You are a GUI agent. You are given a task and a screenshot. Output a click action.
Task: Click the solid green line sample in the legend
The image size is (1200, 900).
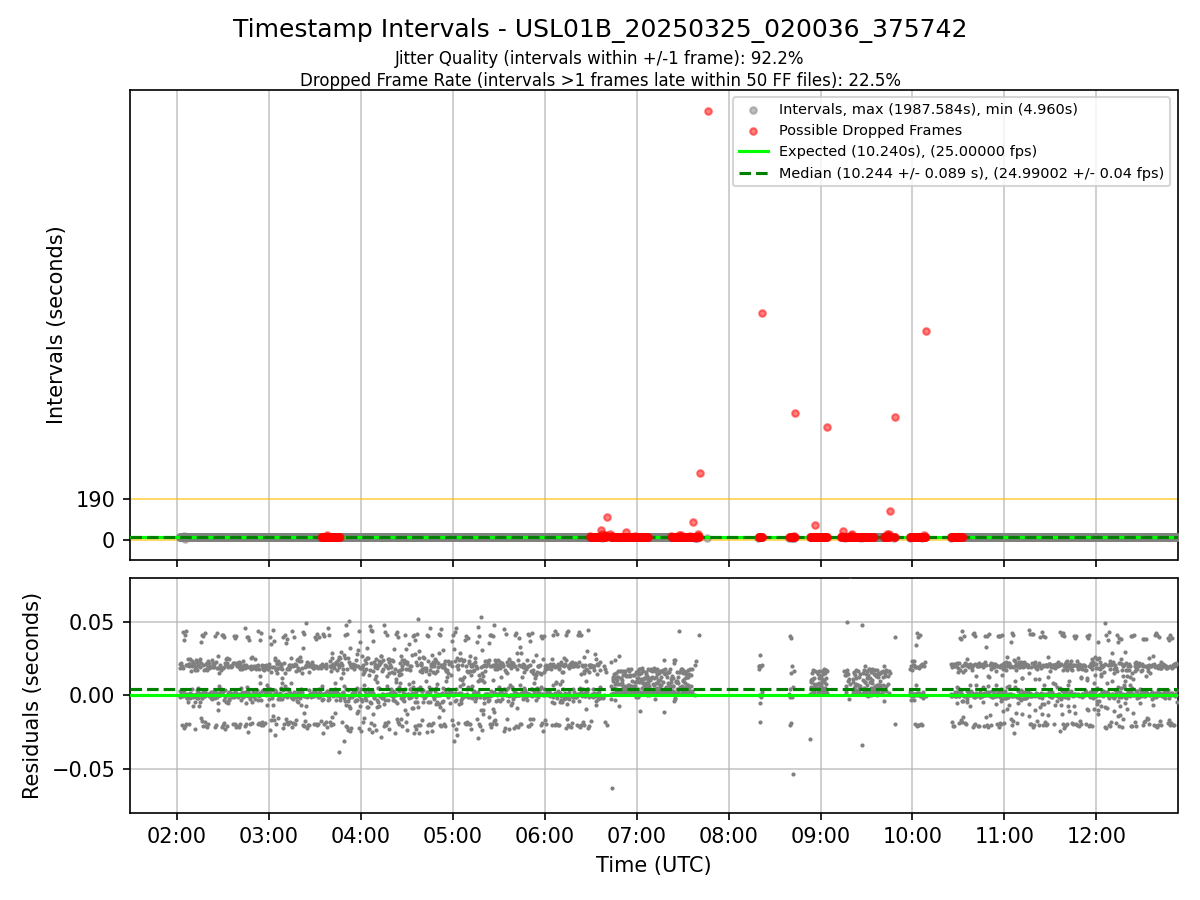coord(754,152)
